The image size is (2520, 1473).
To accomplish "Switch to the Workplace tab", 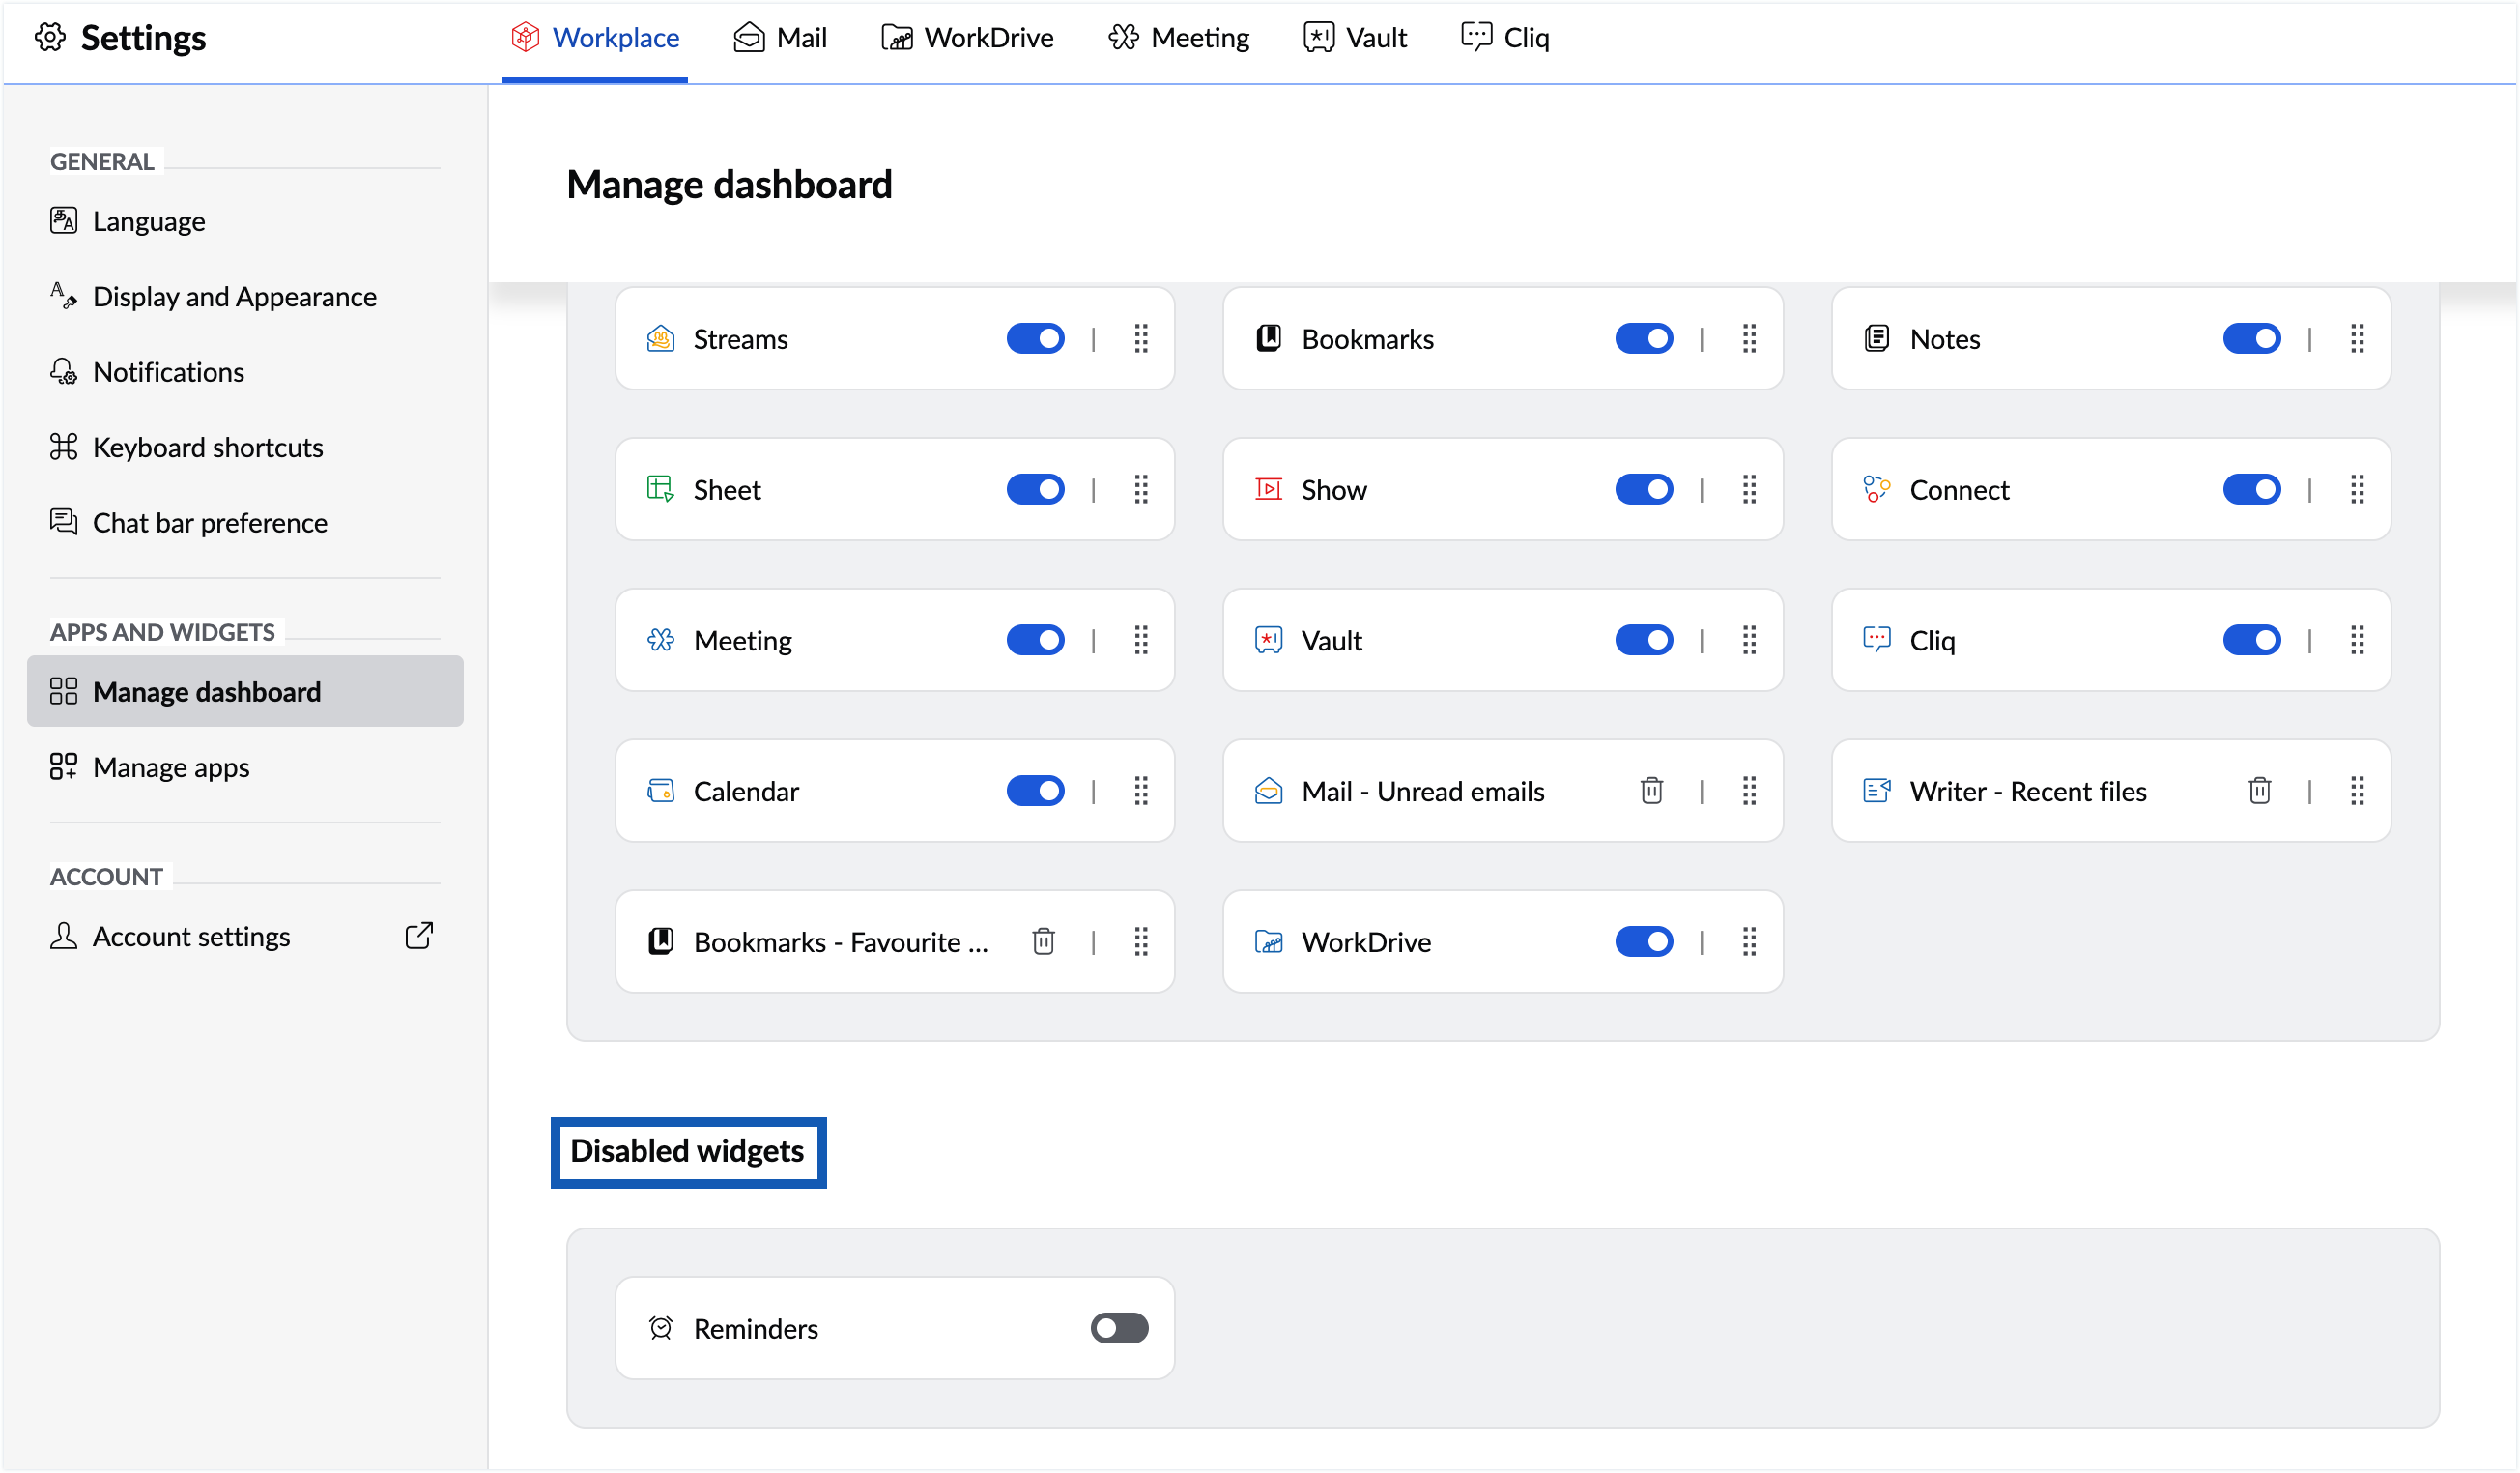I will pos(596,38).
